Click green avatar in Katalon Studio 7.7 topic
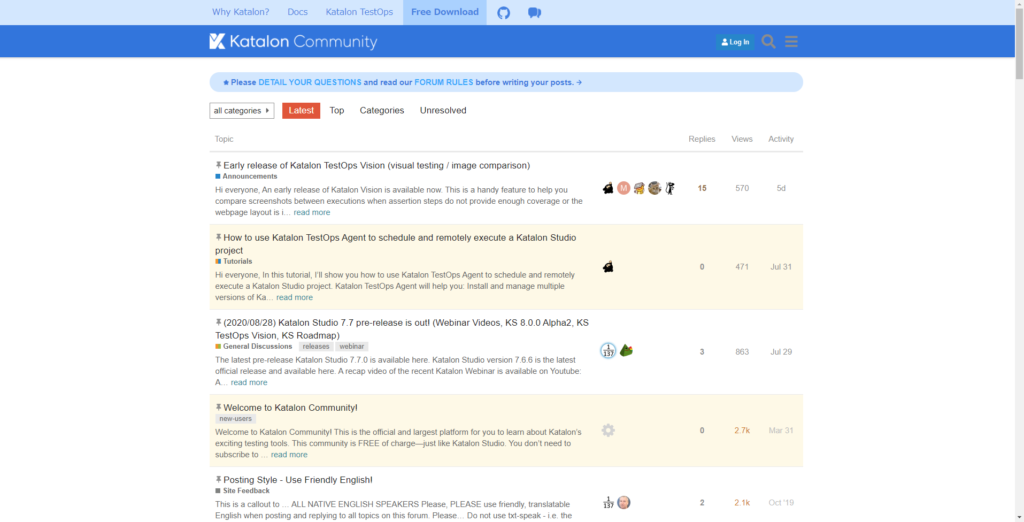1024x522 pixels. tap(626, 351)
